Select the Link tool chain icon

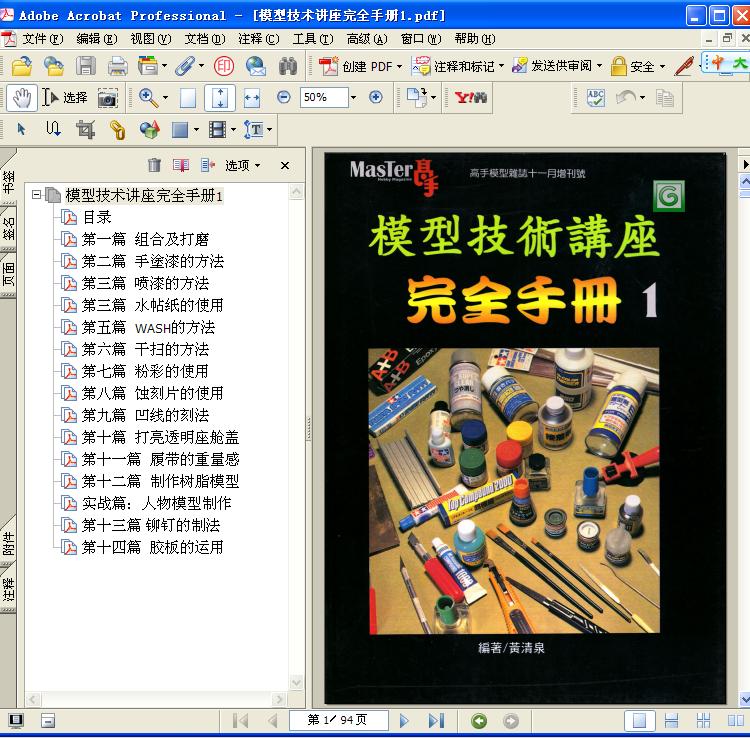click(x=117, y=130)
